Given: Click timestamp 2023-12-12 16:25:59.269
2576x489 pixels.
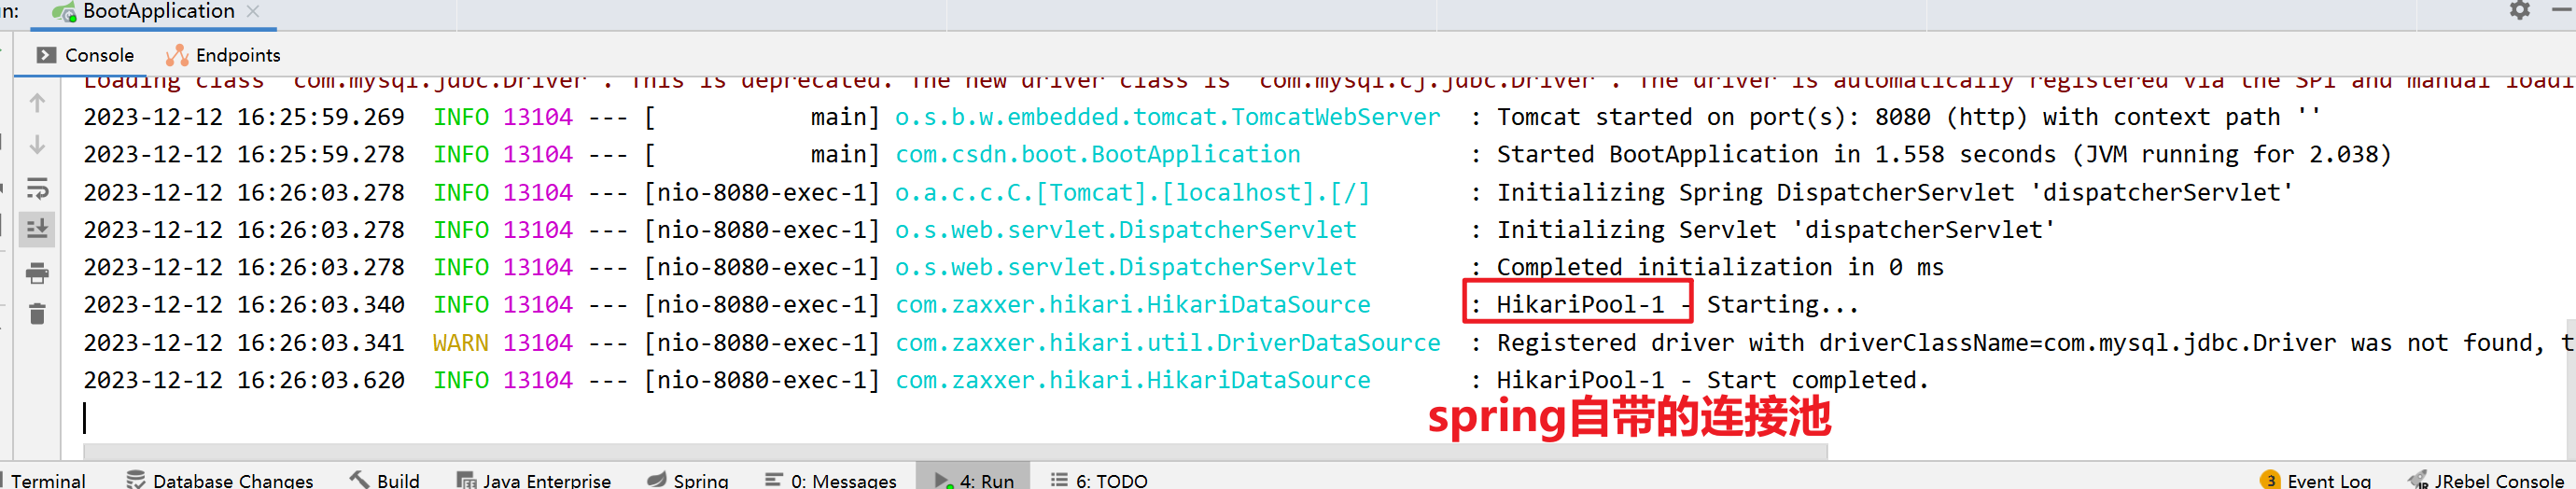Looking at the screenshot, I should [x=244, y=117].
